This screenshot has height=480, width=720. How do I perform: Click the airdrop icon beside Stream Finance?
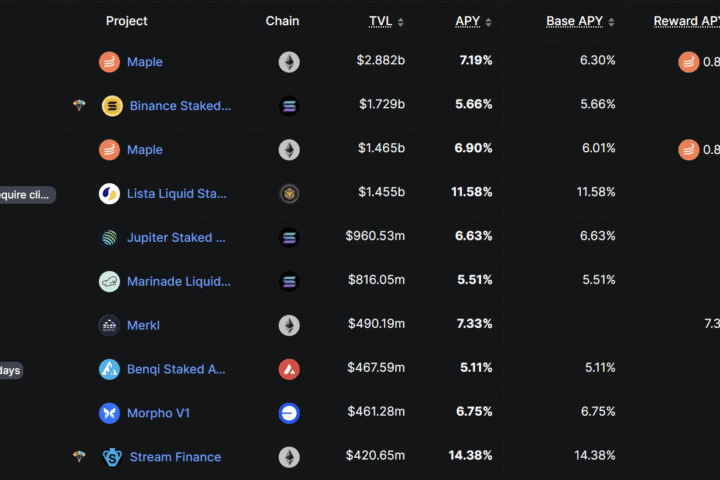tap(80, 457)
